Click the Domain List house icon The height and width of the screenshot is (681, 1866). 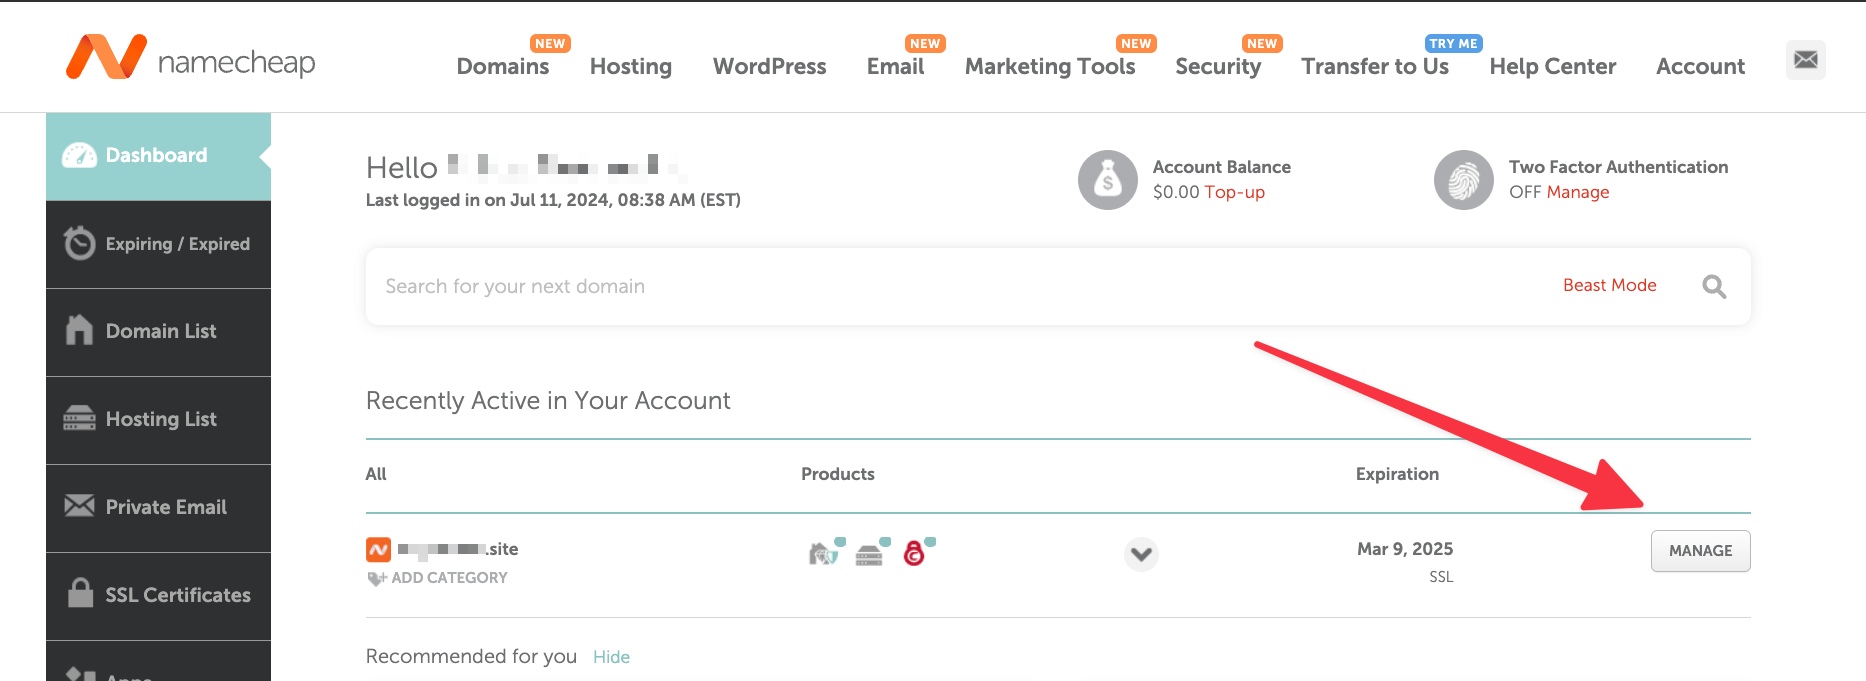click(79, 330)
